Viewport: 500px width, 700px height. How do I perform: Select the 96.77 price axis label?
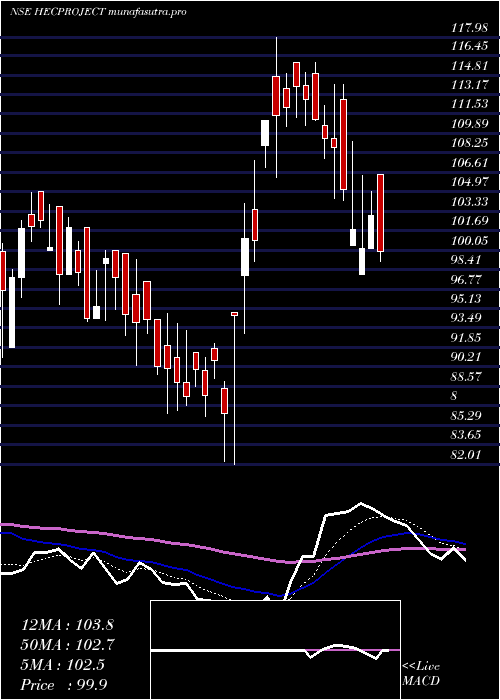point(467,279)
